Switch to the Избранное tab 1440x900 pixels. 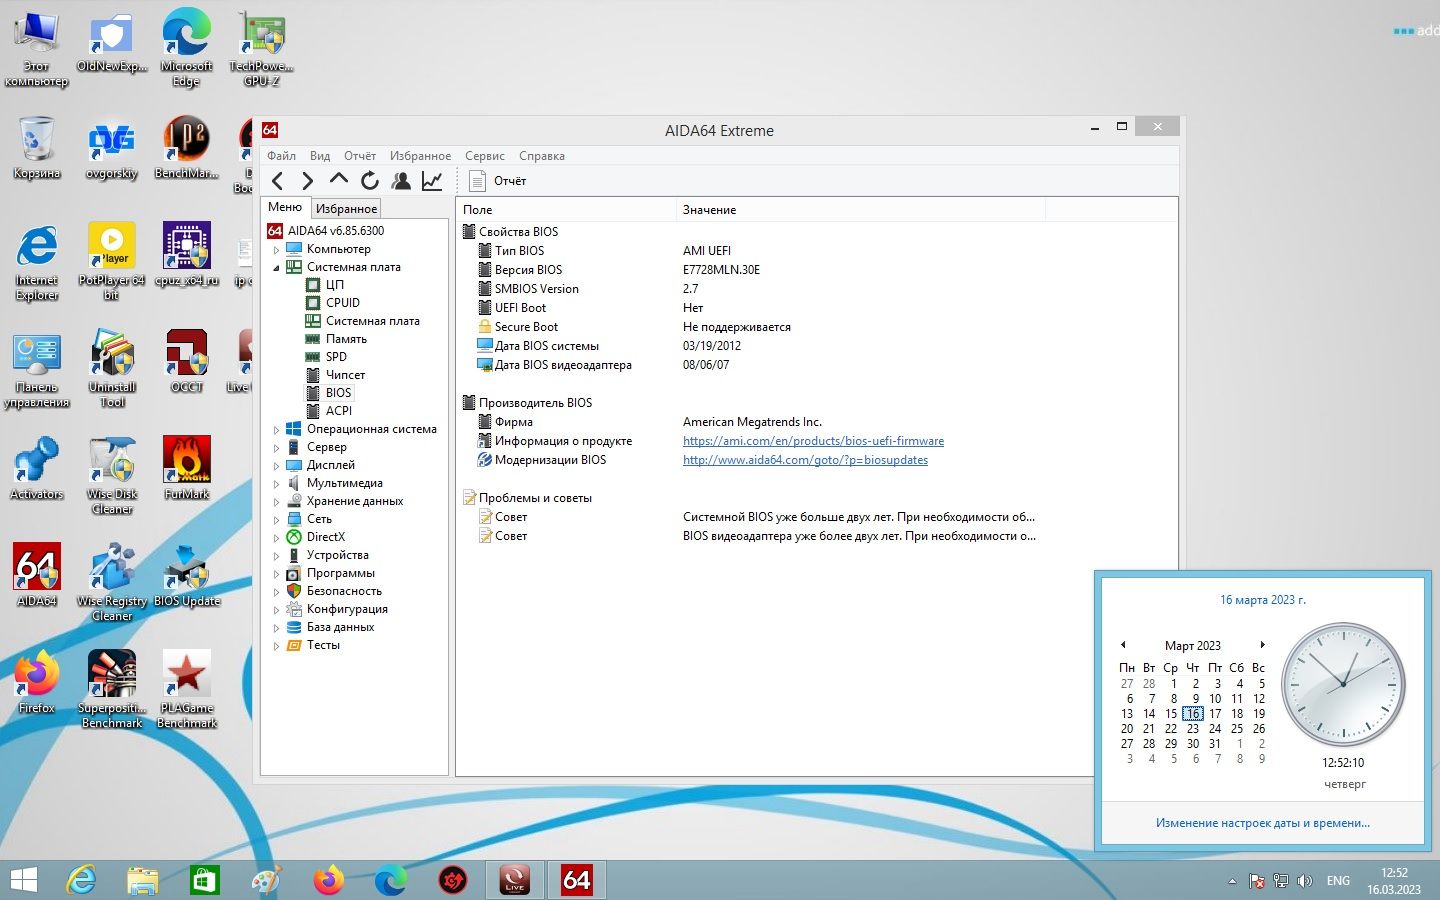click(346, 208)
